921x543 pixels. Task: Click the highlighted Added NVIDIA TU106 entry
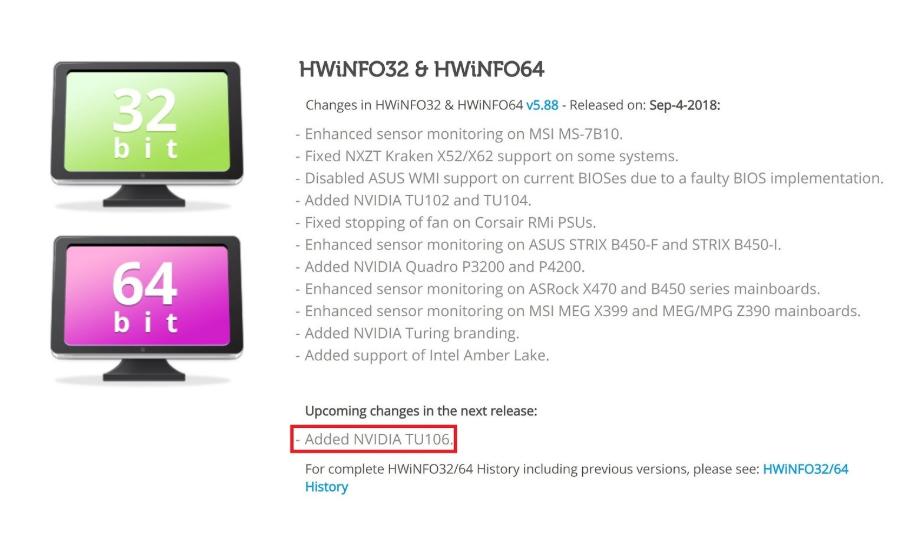point(374,439)
